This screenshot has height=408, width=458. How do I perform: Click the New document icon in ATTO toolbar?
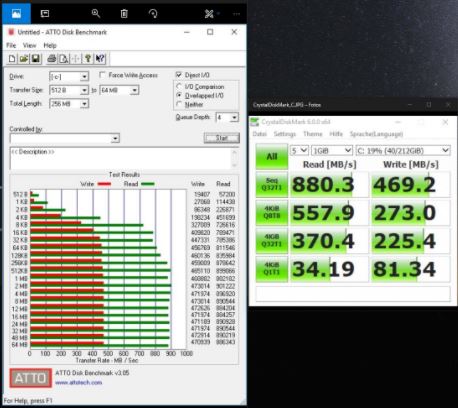coord(12,59)
